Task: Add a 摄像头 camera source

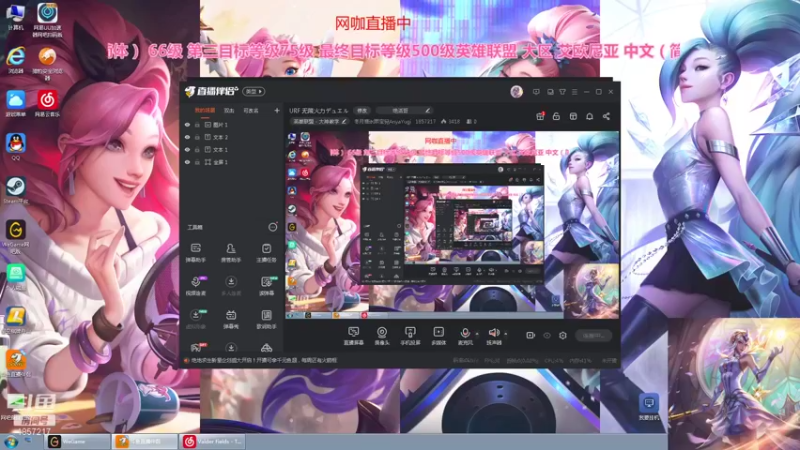Action: pyautogui.click(x=382, y=336)
